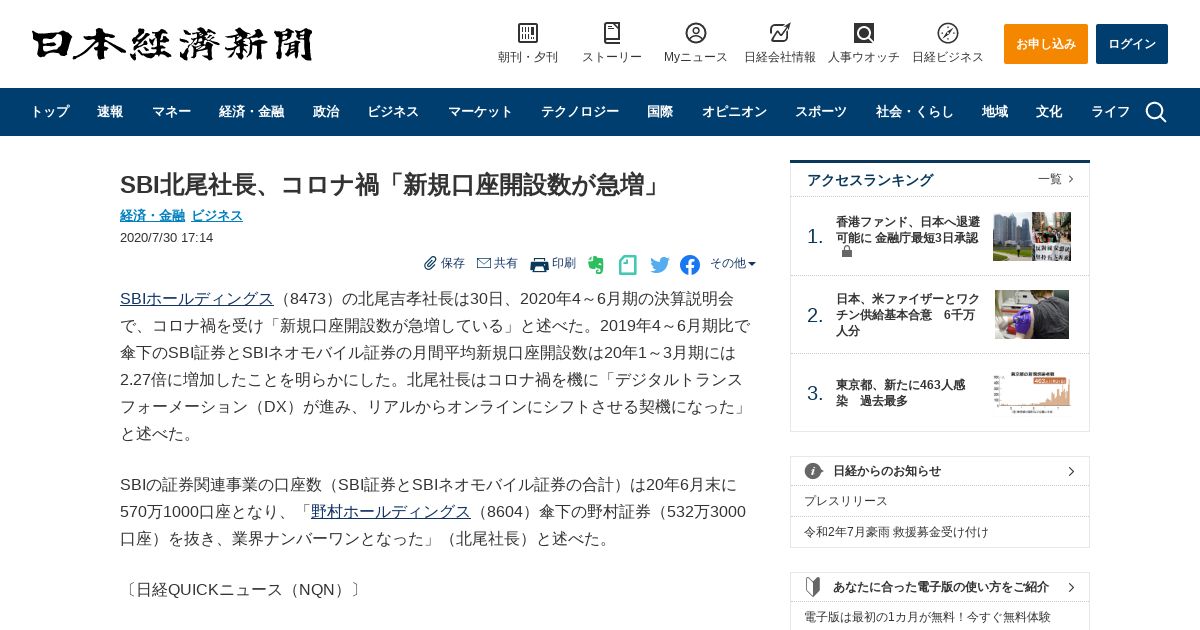Select 国際 in the navigation menu
The width and height of the screenshot is (1200, 630).
pos(660,112)
